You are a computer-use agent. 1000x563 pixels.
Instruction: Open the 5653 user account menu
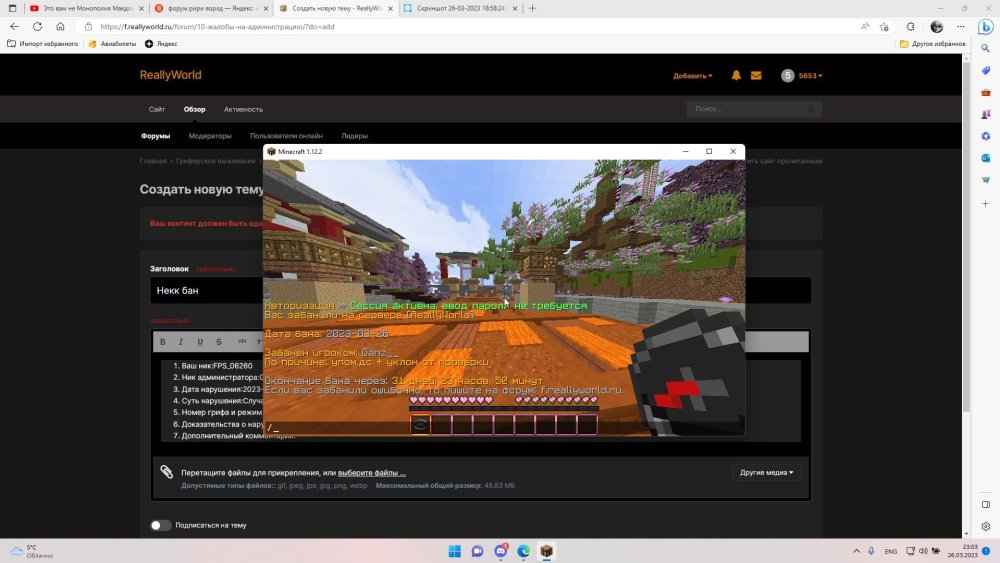pos(802,75)
